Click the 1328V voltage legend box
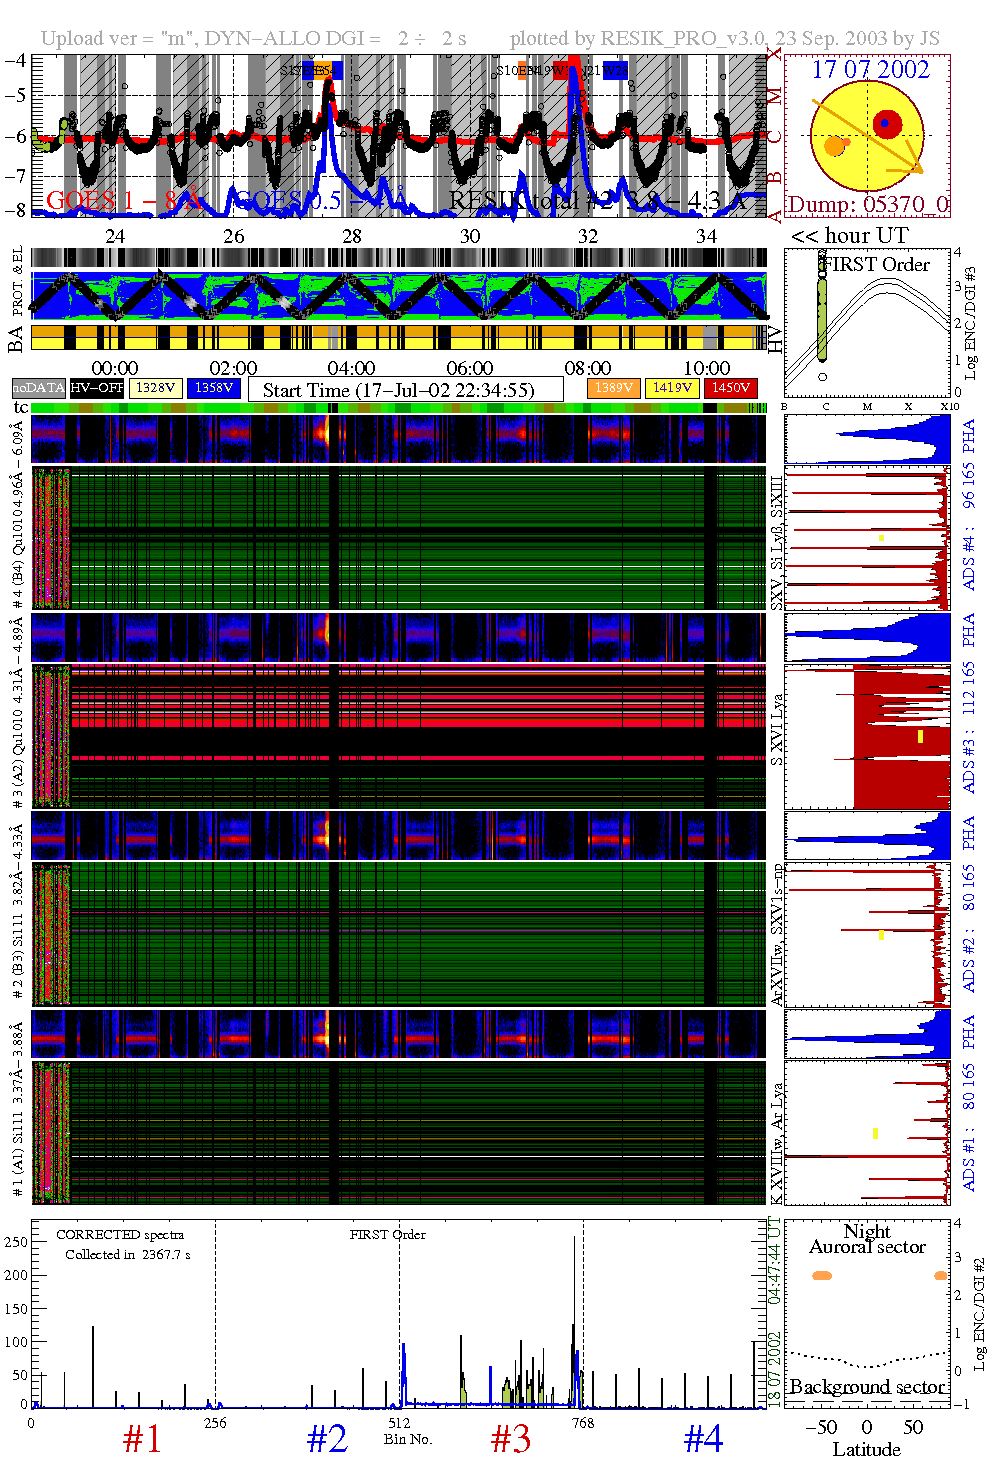This screenshot has width=1004, height=1477. tap(156, 388)
